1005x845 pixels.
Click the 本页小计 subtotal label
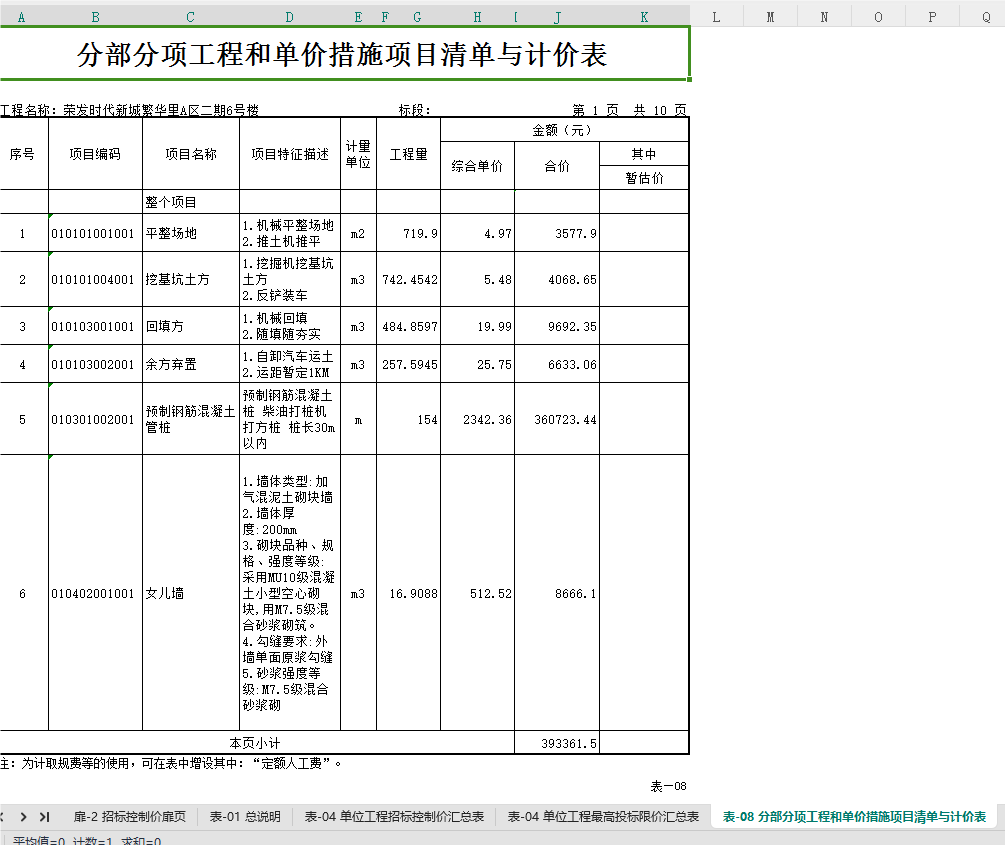255,743
